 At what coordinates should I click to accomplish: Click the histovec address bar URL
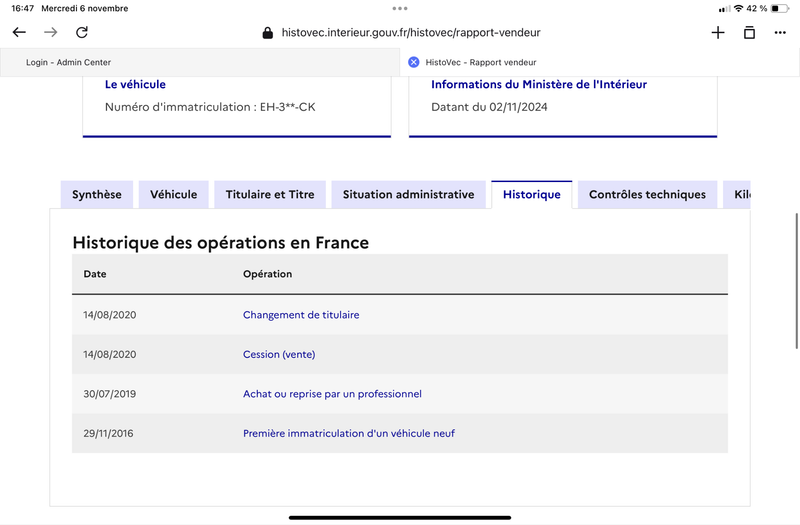click(411, 33)
